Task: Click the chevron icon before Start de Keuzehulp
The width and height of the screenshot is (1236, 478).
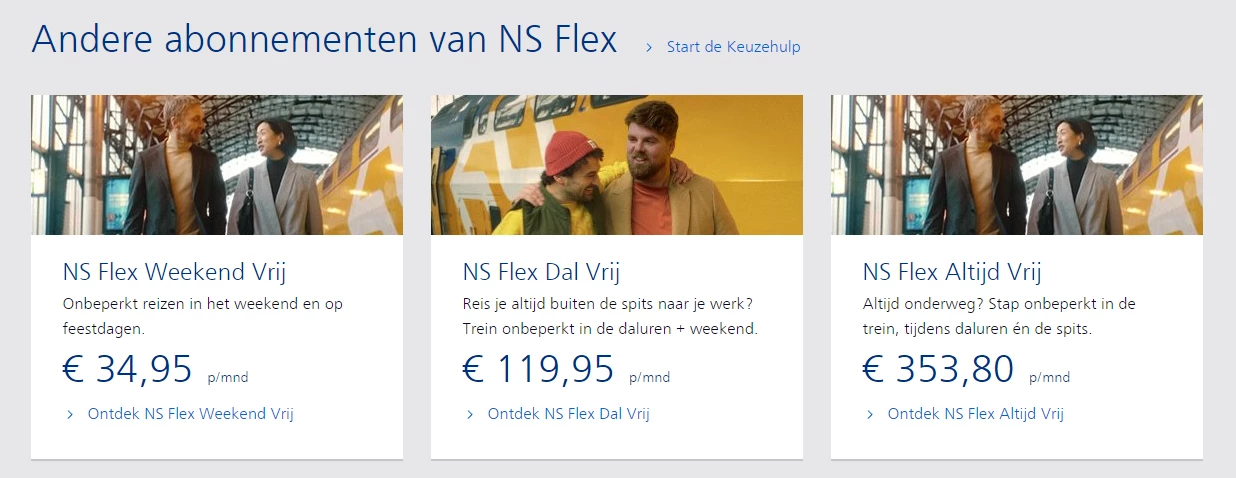Action: 649,47
